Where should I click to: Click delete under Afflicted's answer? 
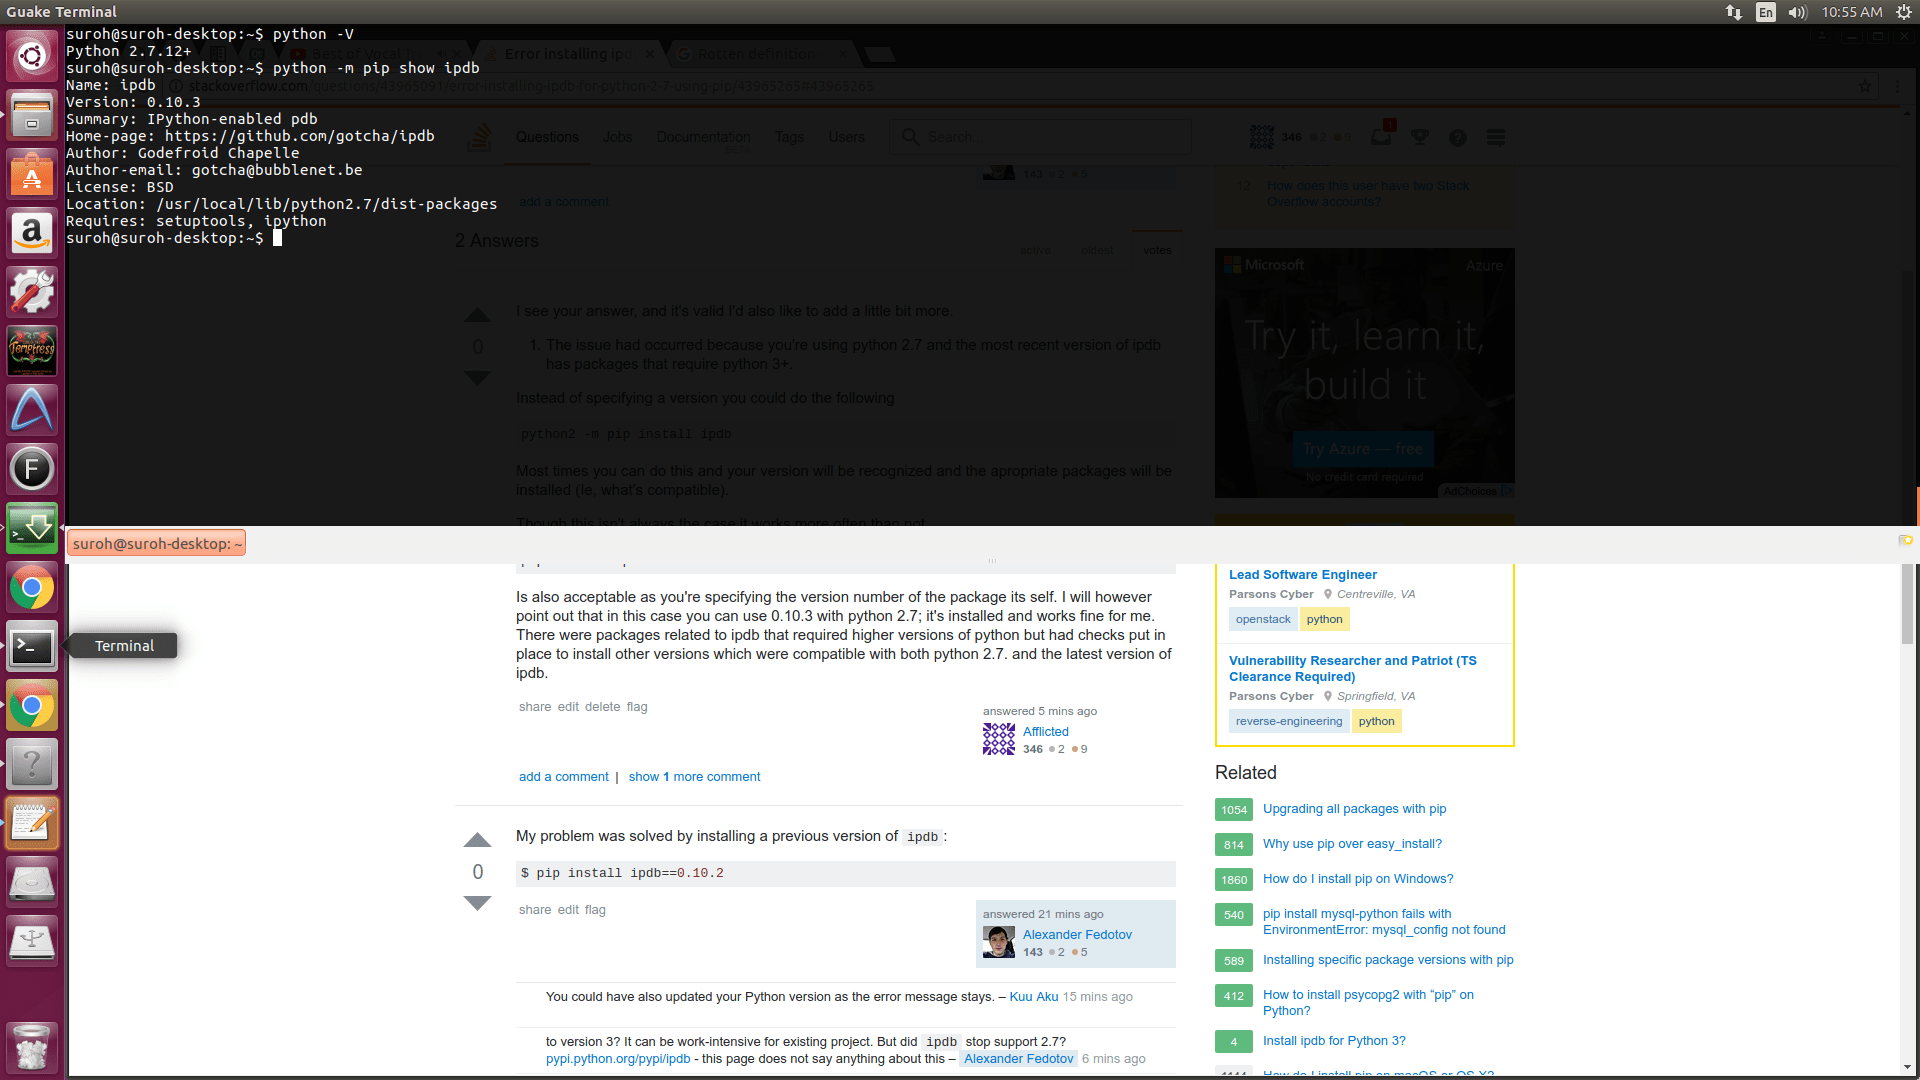[602, 707]
